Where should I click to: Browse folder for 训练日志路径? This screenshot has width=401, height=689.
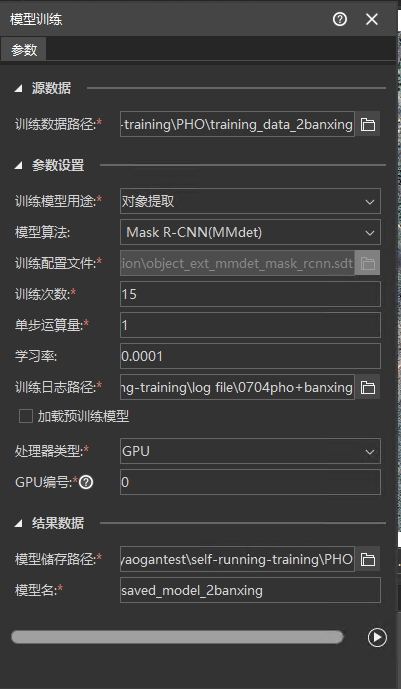pos(368,387)
